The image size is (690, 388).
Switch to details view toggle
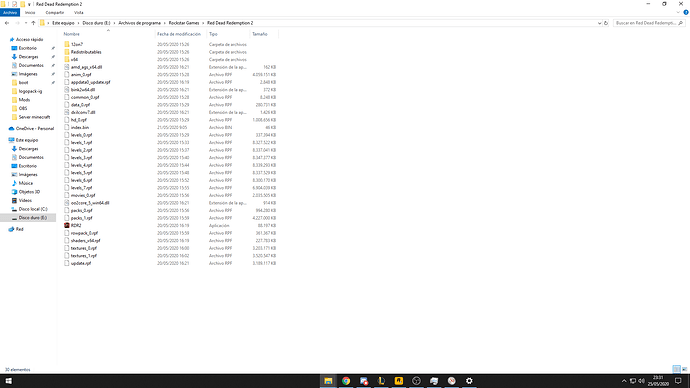pos(676,369)
